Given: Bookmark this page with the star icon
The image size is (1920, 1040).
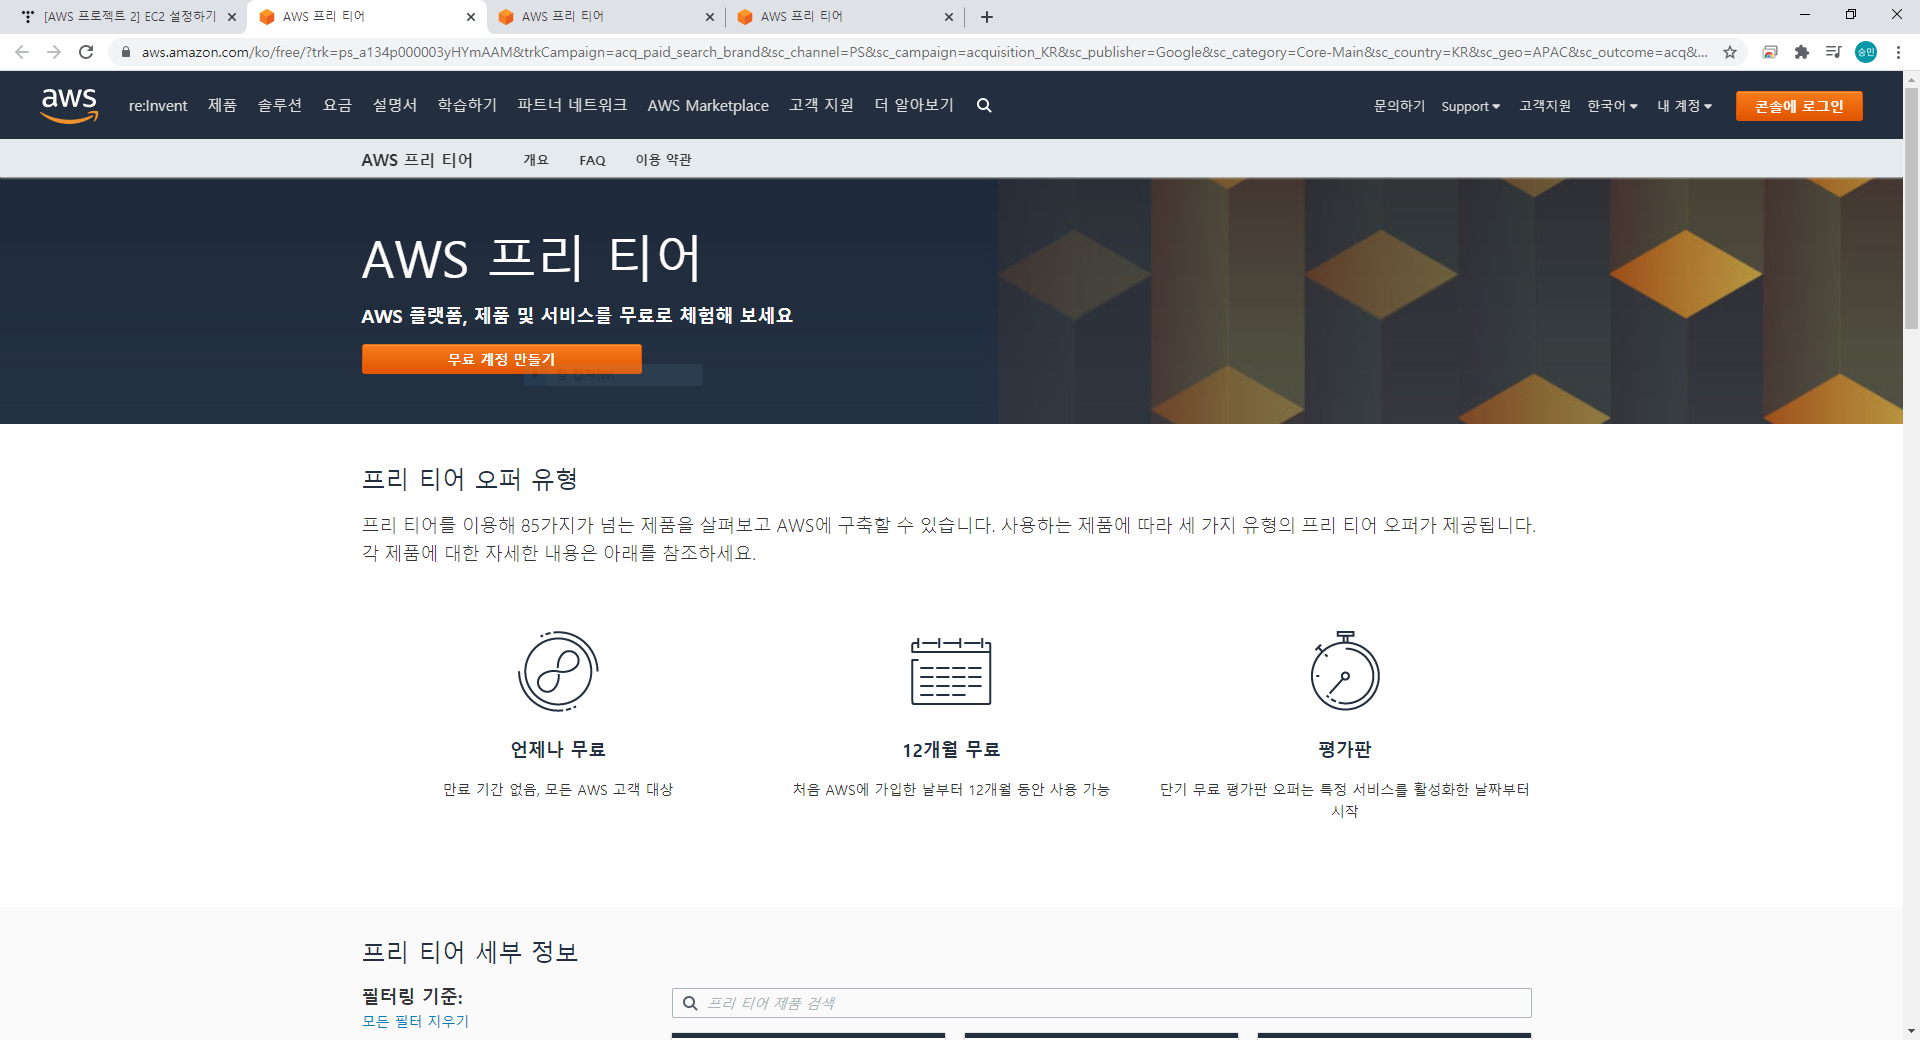Looking at the screenshot, I should click(x=1730, y=52).
